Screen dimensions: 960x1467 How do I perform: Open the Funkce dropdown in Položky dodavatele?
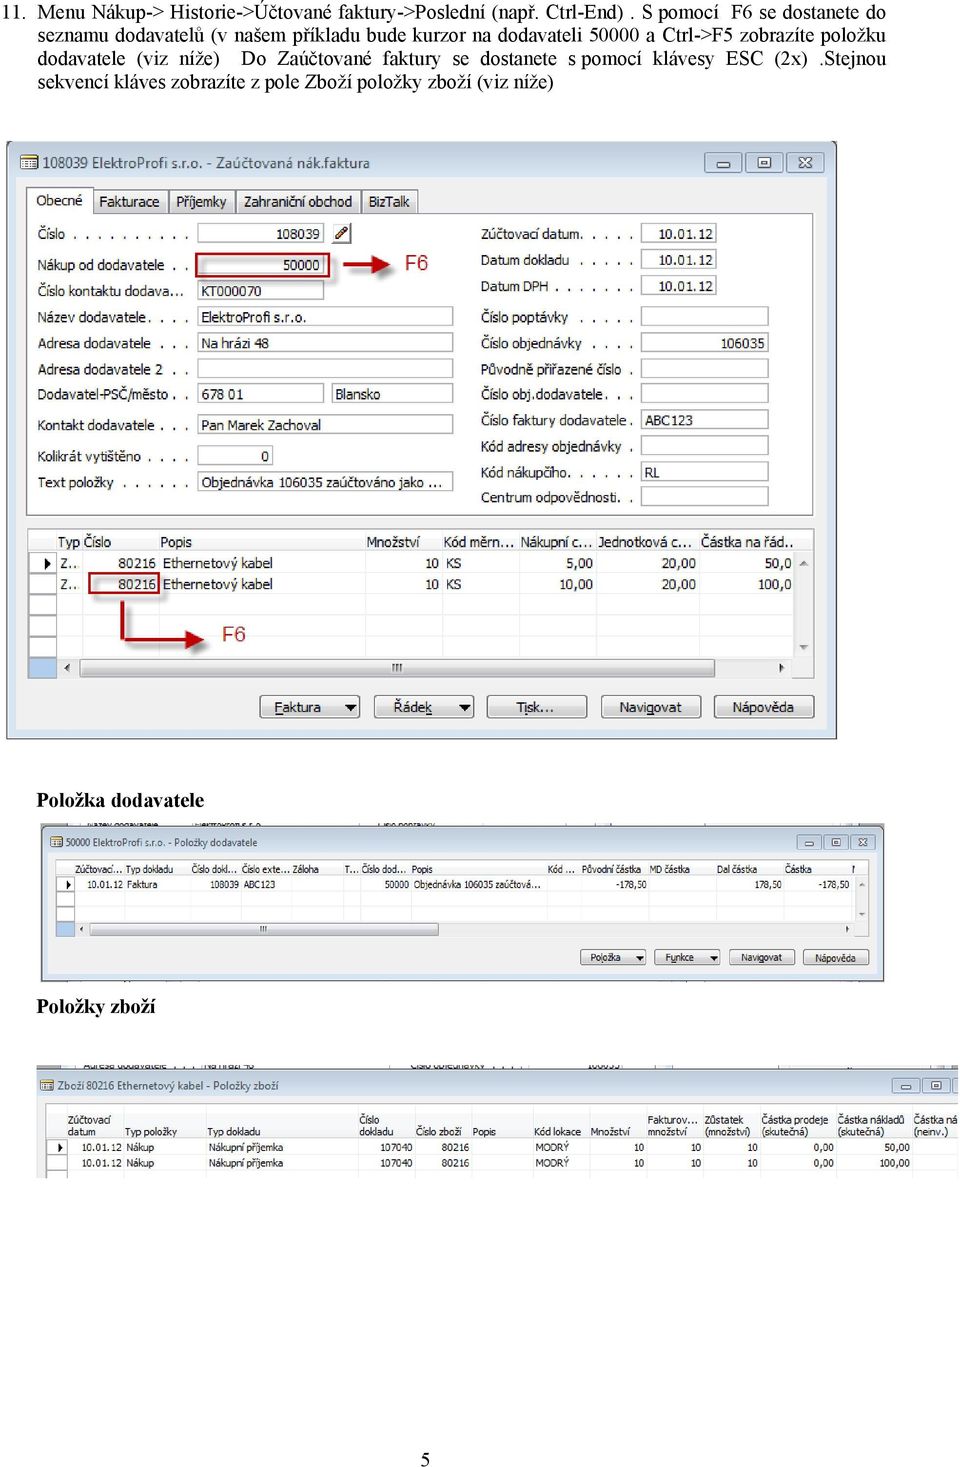pos(687,957)
